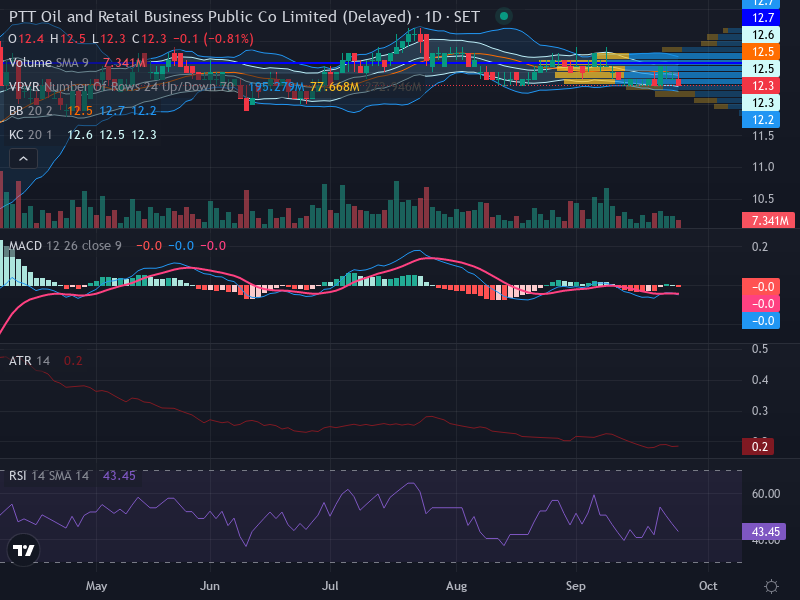Click the May label on time axis

96,586
